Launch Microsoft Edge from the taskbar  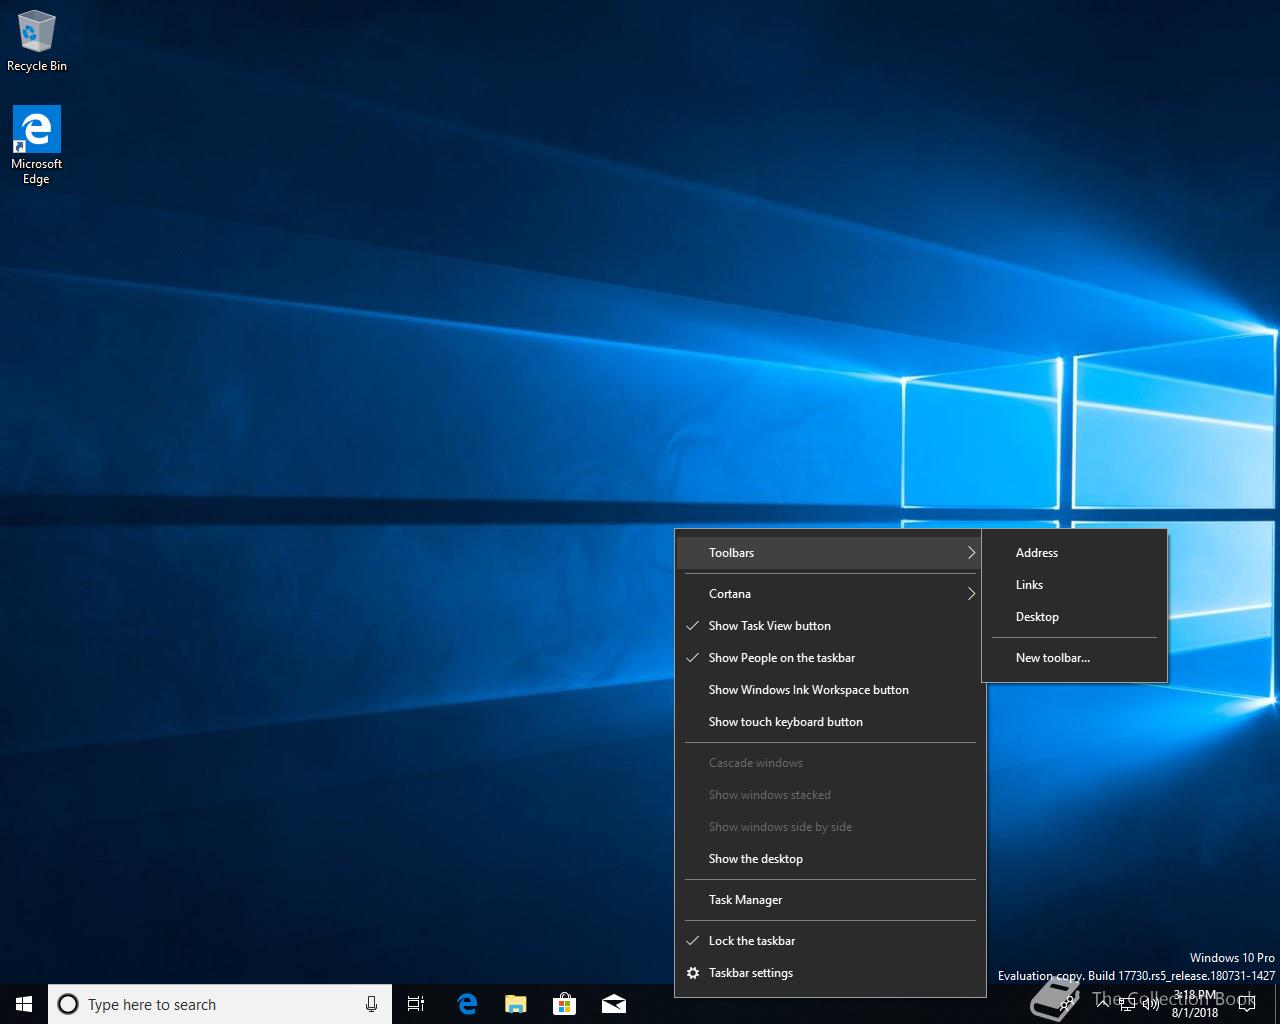tap(467, 1004)
